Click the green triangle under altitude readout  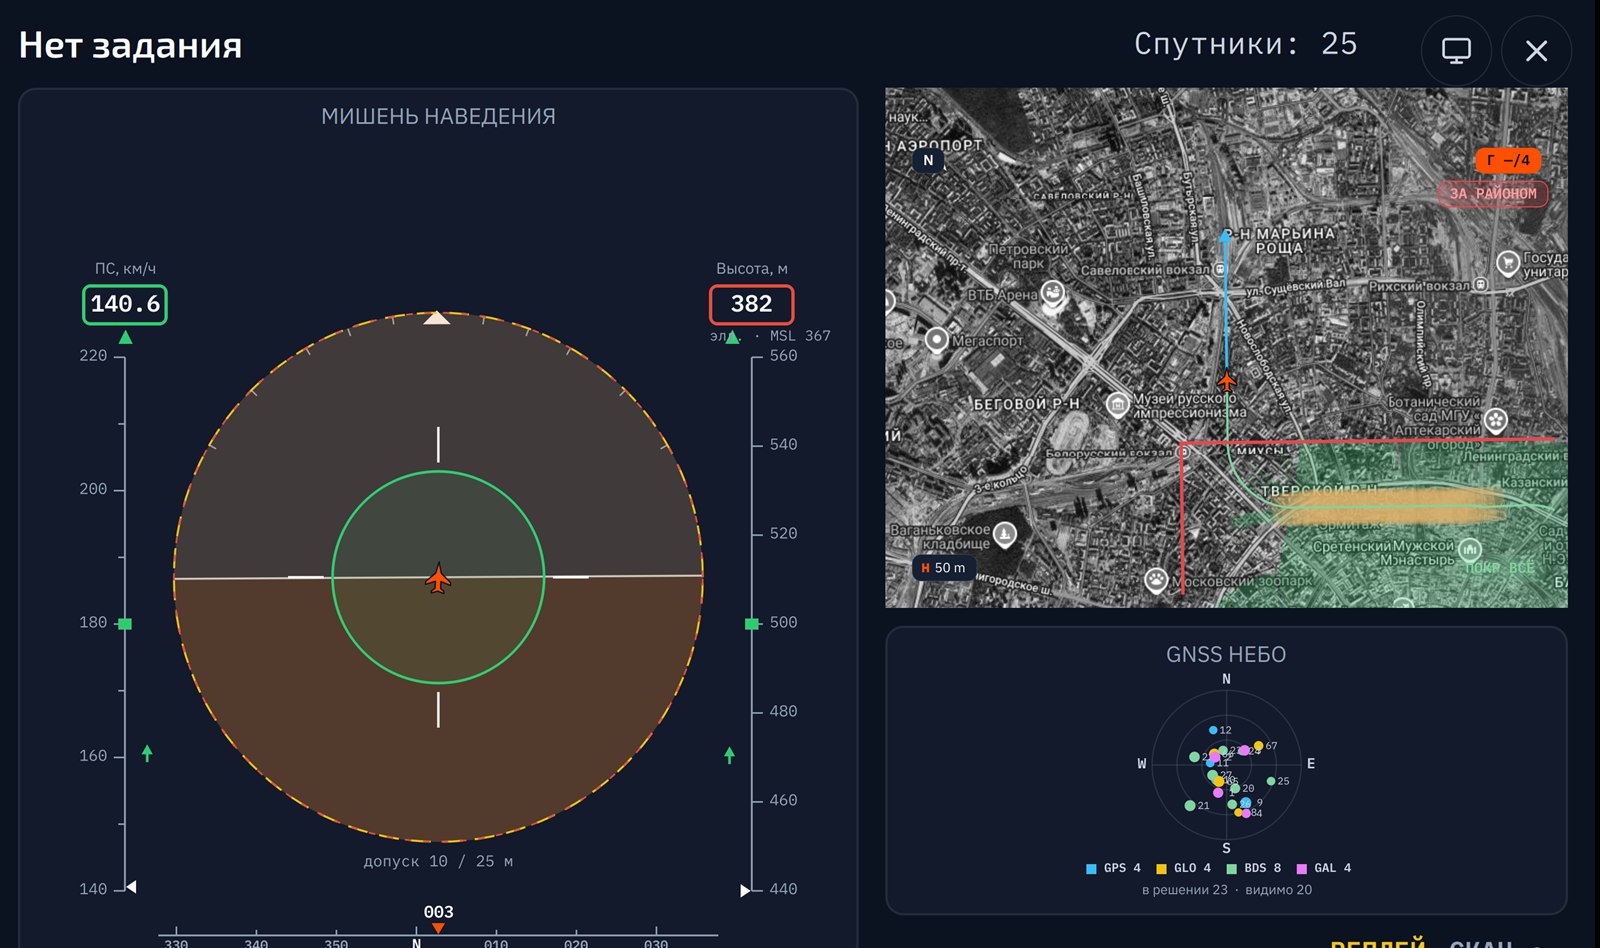pyautogui.click(x=733, y=338)
